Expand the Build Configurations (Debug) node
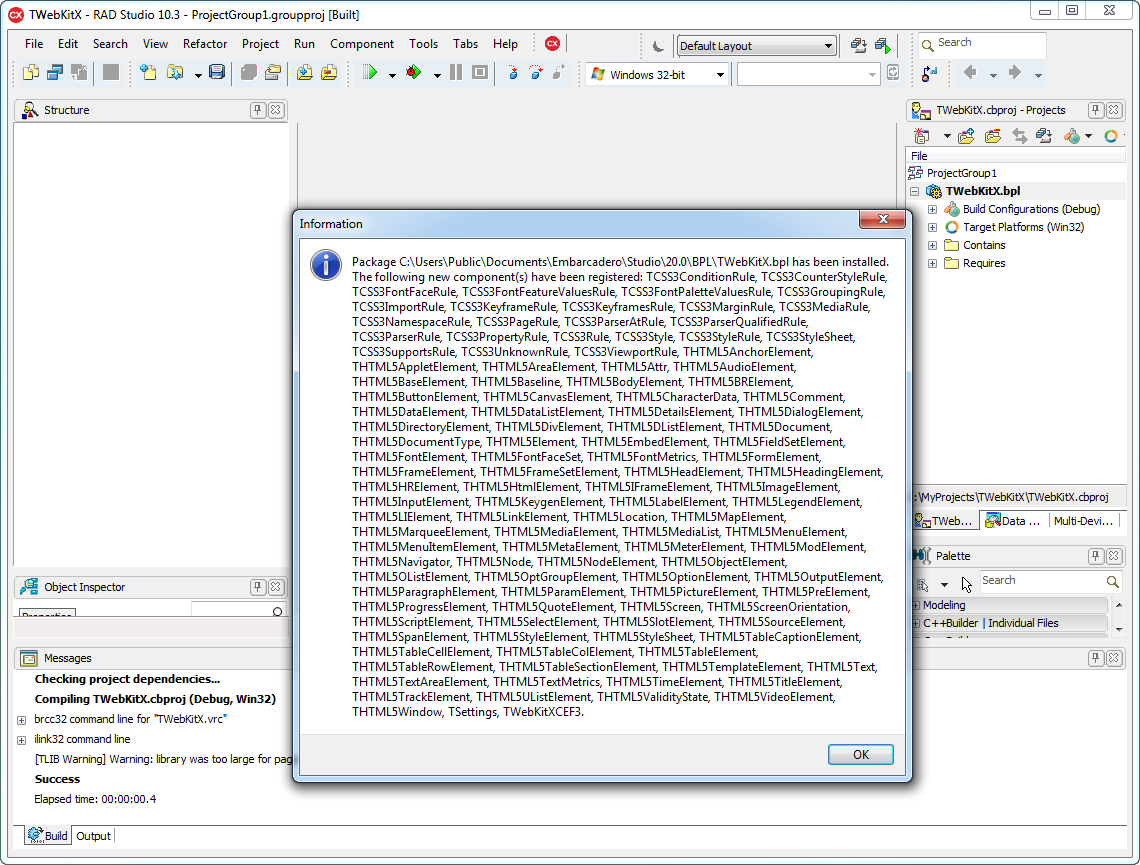 click(x=932, y=209)
